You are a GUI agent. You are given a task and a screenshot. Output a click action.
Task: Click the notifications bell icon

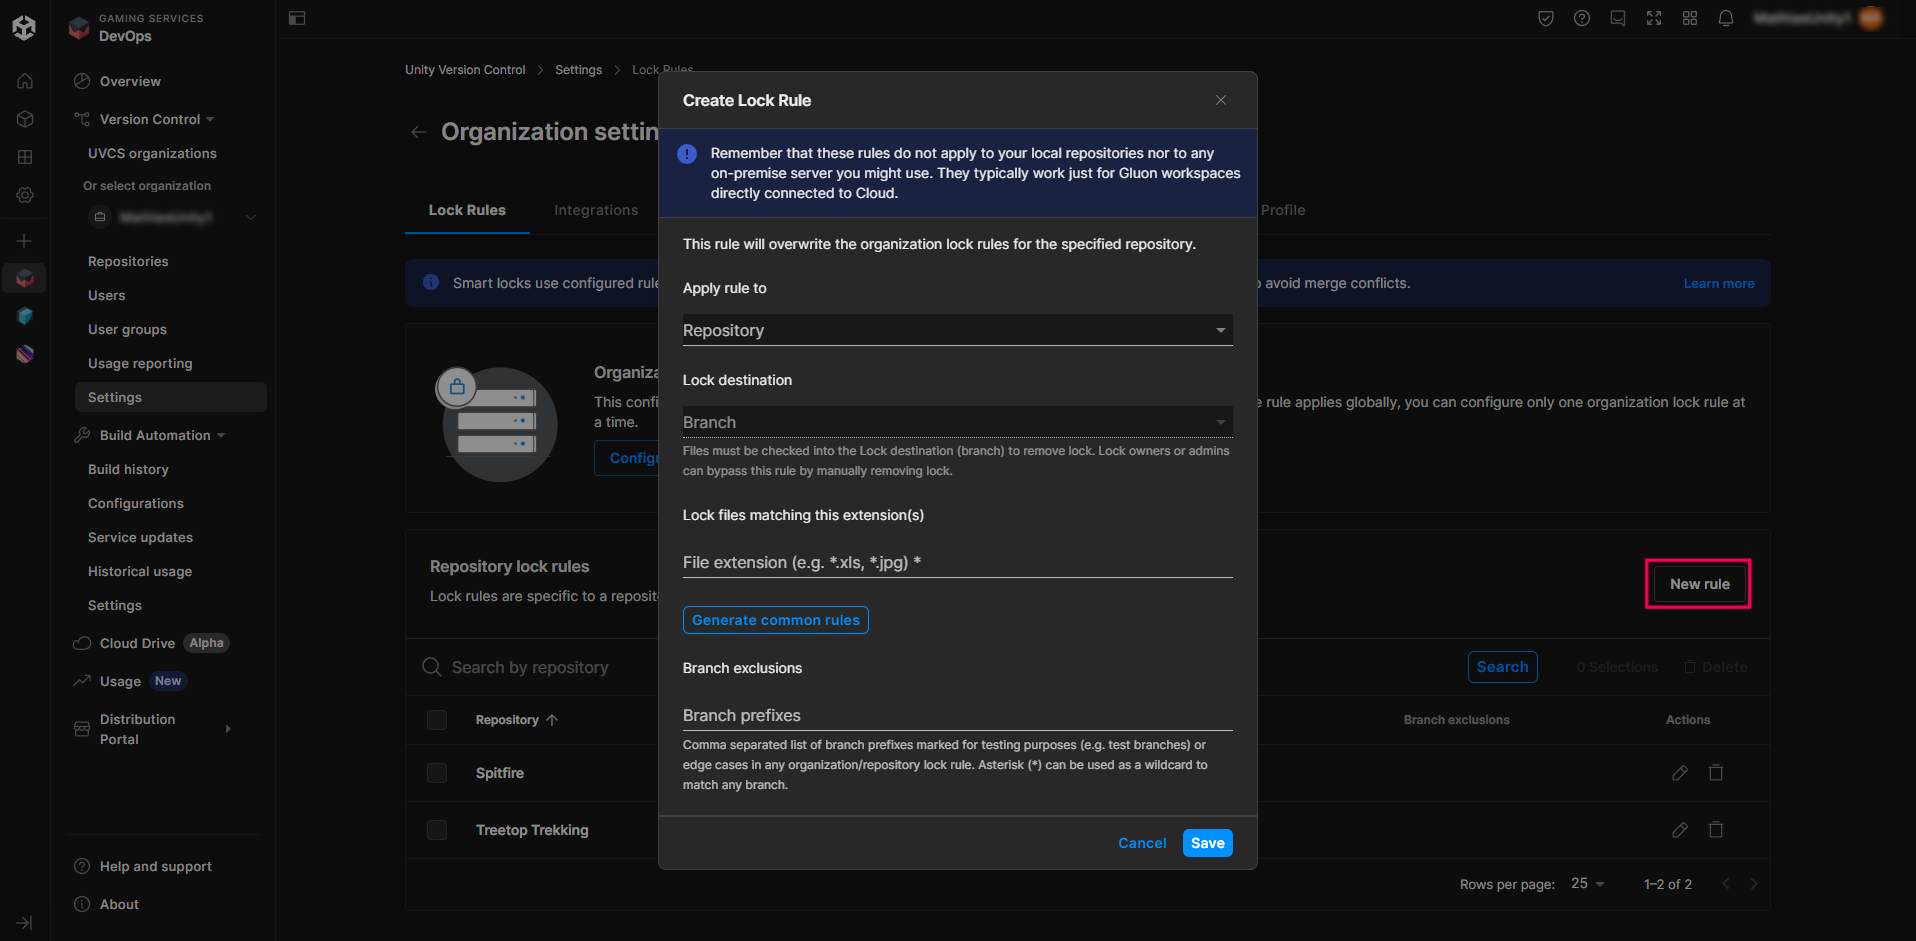1725,18
